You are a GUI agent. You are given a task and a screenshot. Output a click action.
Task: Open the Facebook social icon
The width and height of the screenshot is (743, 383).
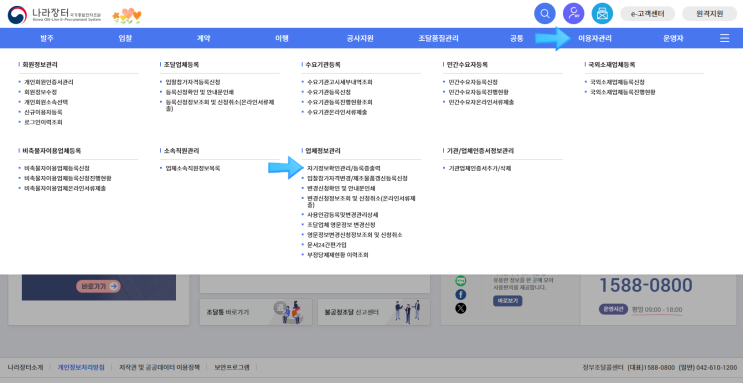point(461,294)
